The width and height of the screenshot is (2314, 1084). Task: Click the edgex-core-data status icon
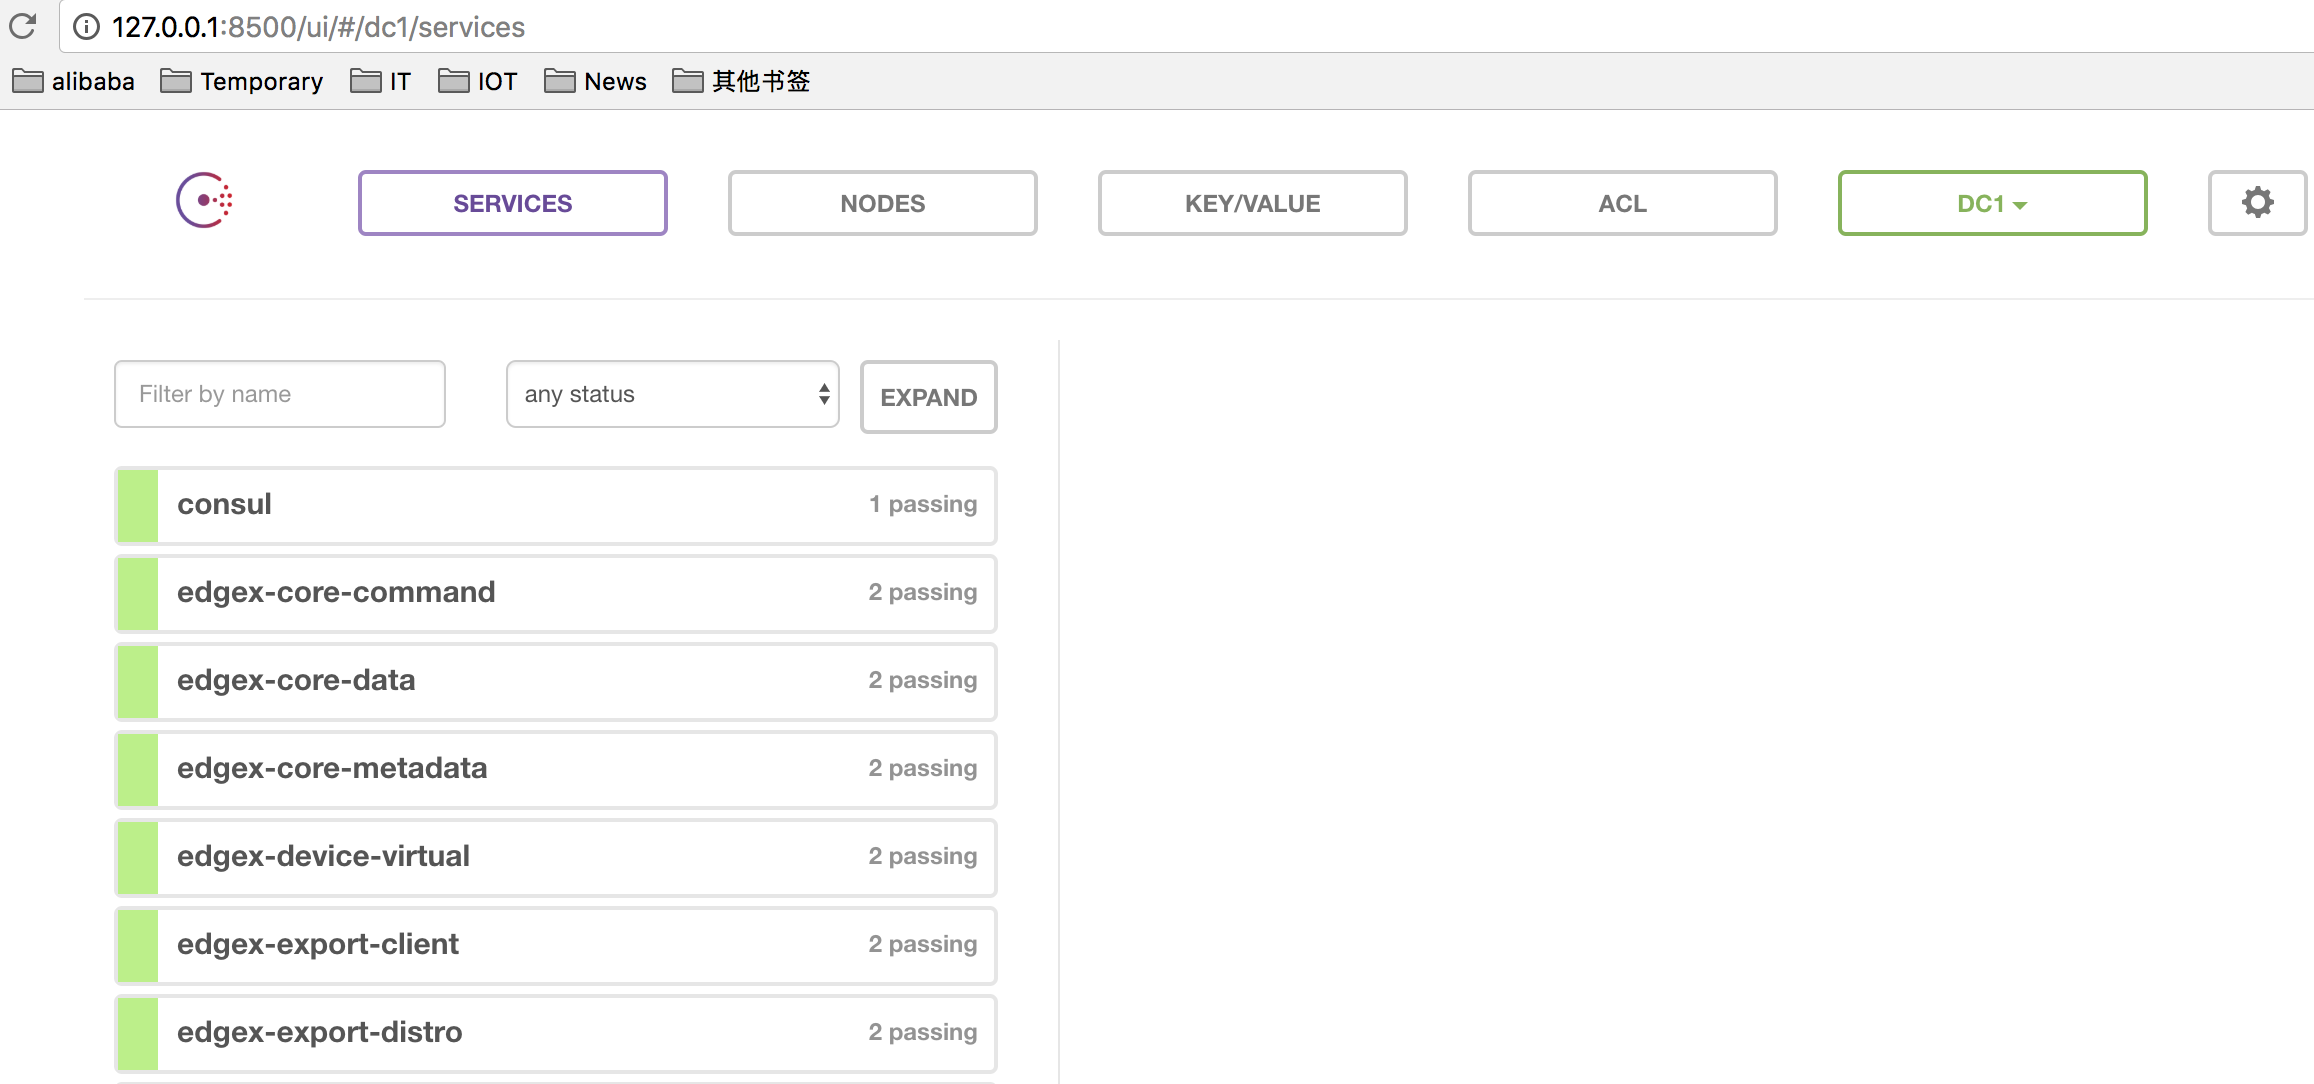pos(136,681)
